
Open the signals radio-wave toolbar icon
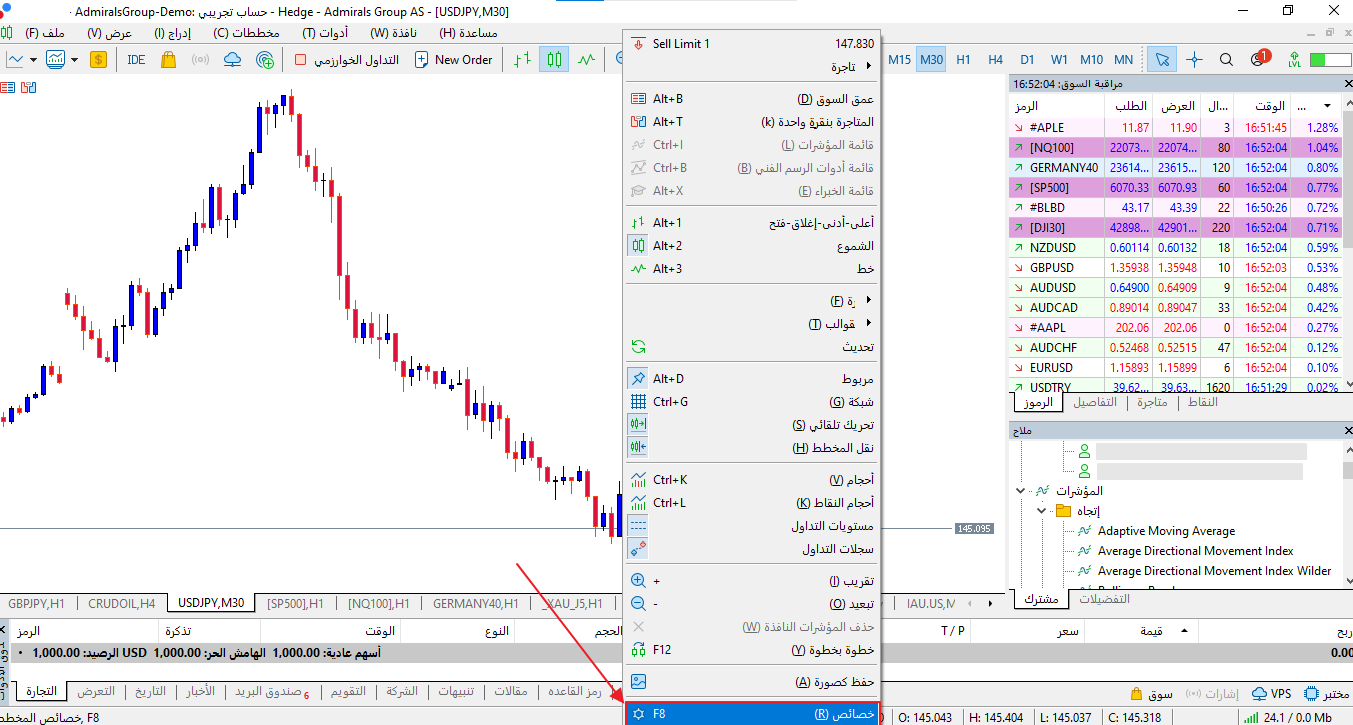(x=200, y=60)
